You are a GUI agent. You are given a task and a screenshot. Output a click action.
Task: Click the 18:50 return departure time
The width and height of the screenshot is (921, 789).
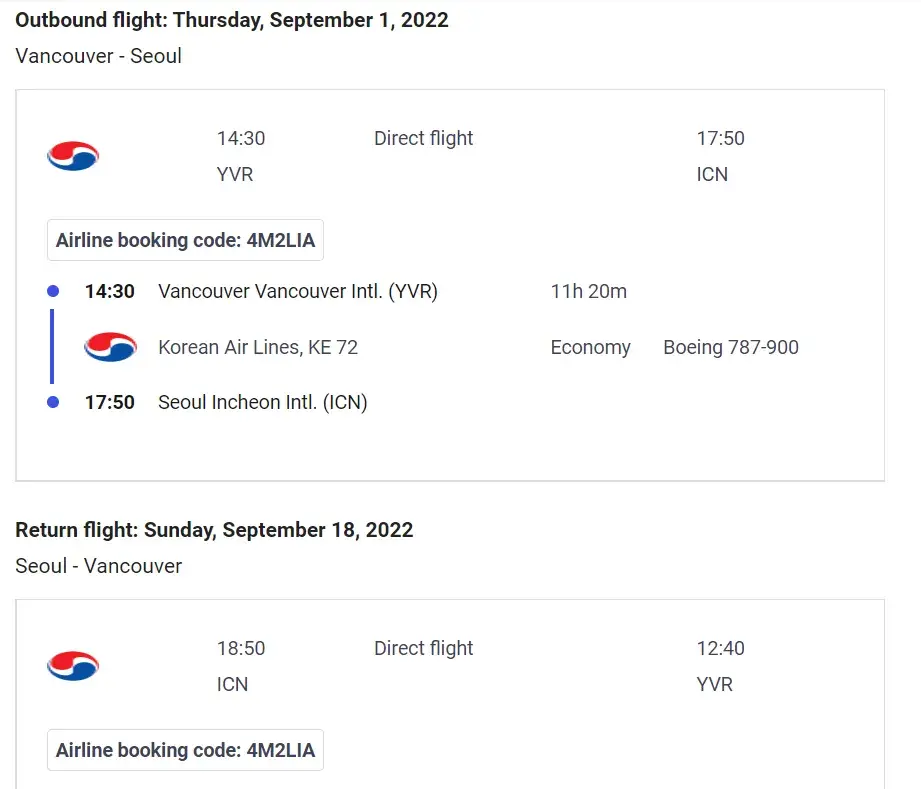[241, 648]
